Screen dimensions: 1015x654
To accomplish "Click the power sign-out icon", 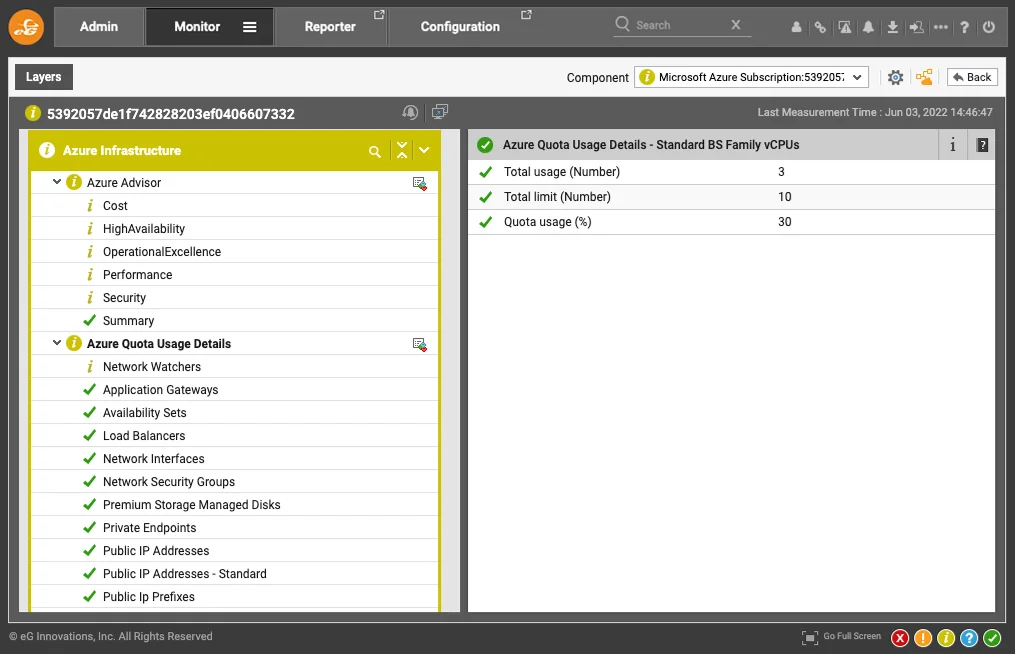I will click(x=988, y=27).
